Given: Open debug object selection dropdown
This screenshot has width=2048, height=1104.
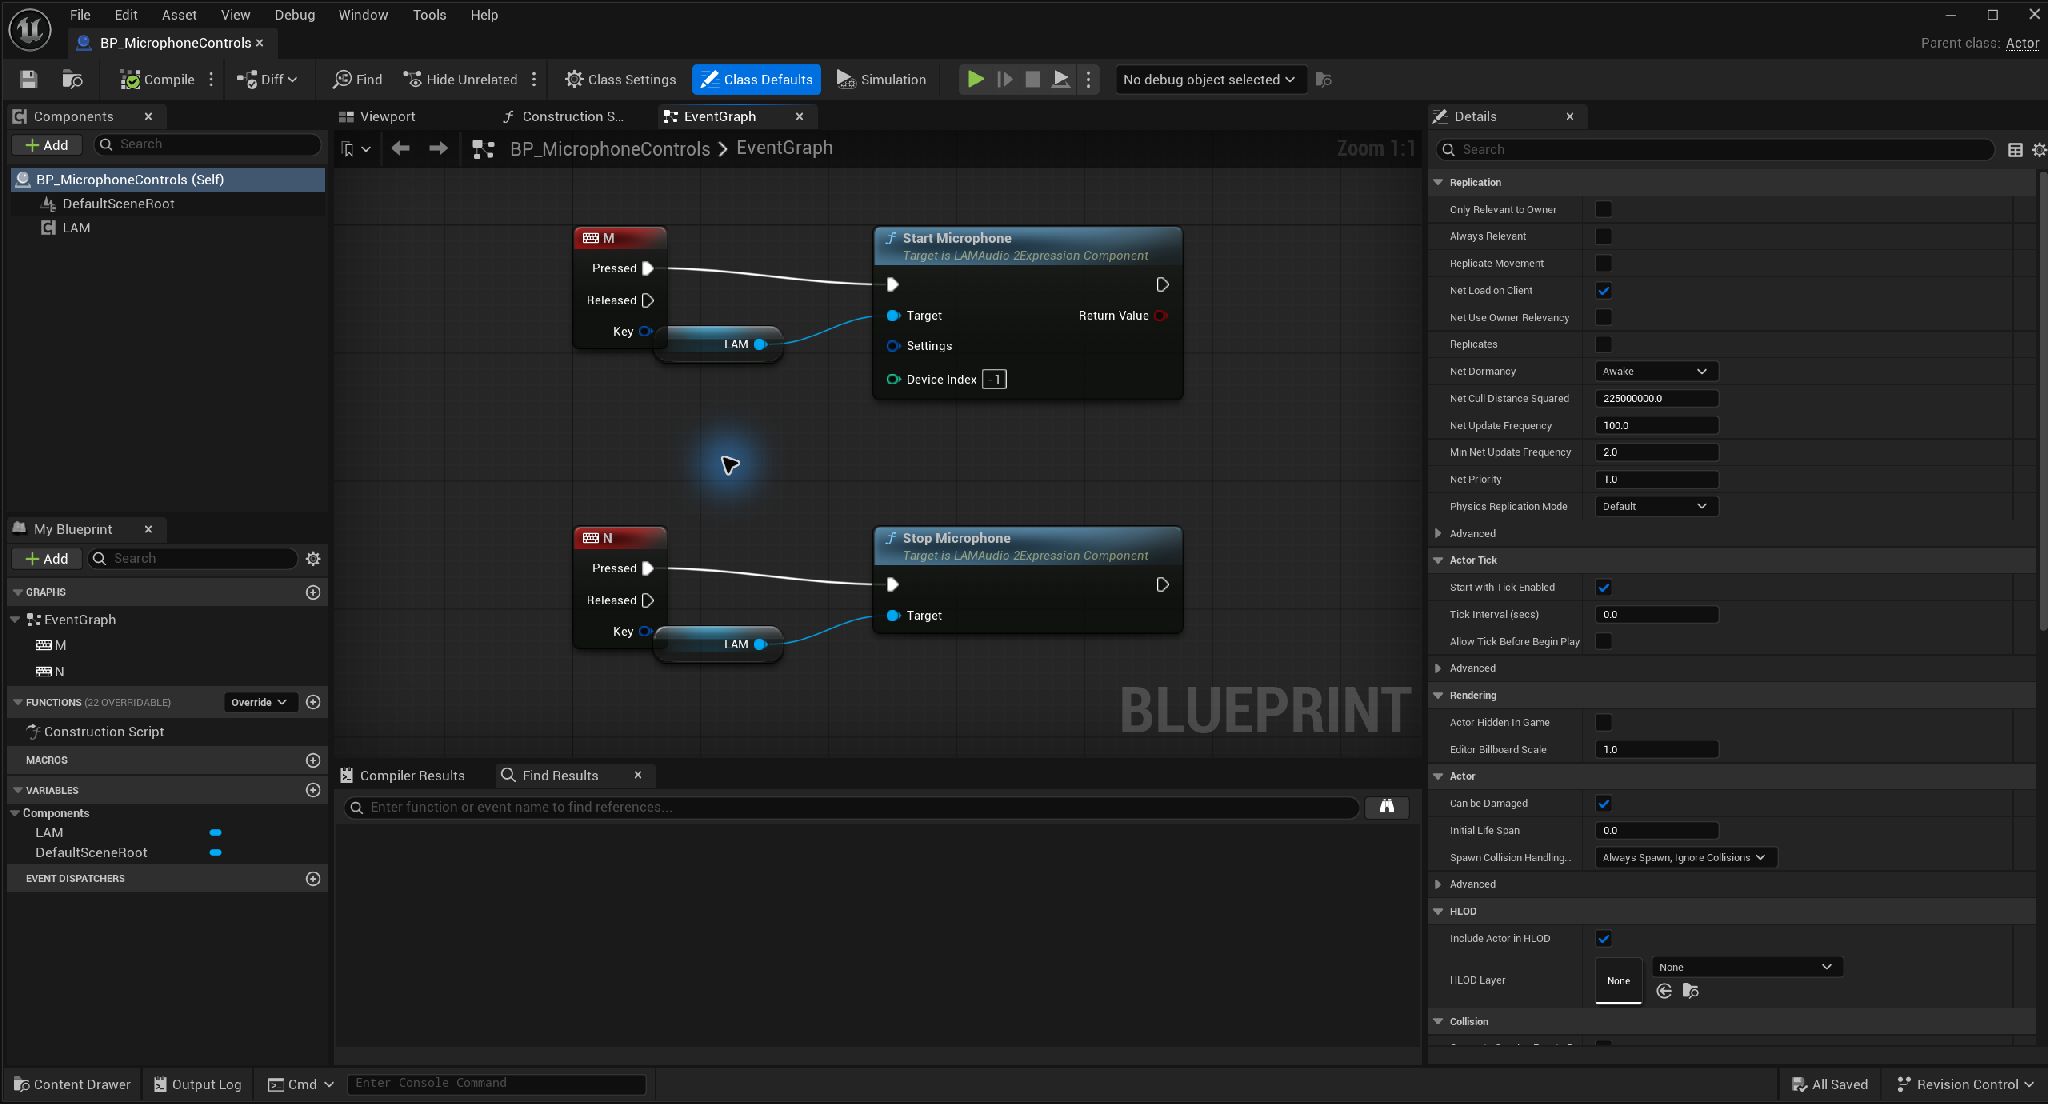Looking at the screenshot, I should pyautogui.click(x=1210, y=79).
